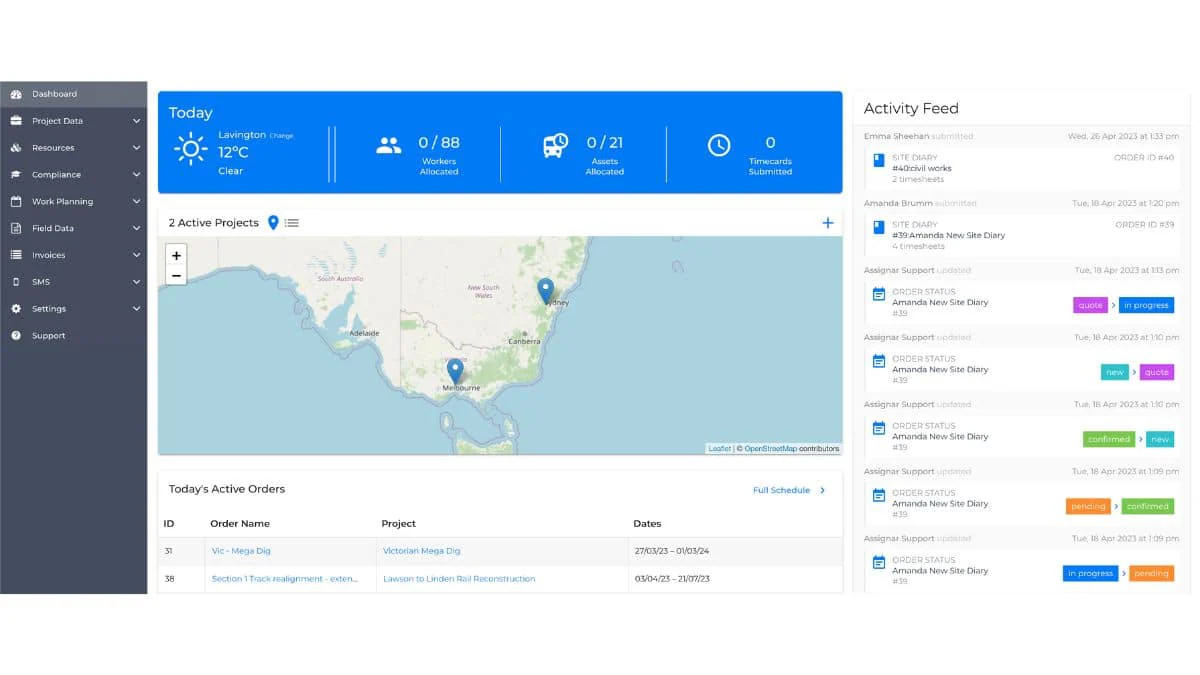
Task: Click the orange pending badge beside confirmed
Action: (x=1088, y=506)
